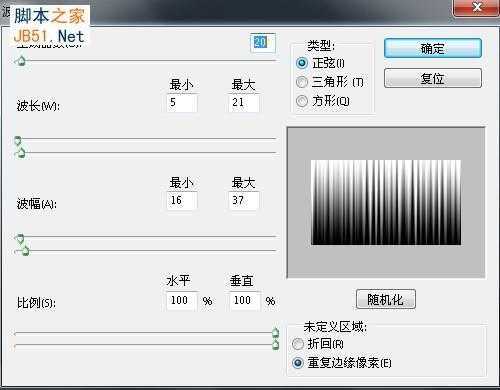Click the generators count field showing 20
500x390 pixels.
(x=263, y=43)
